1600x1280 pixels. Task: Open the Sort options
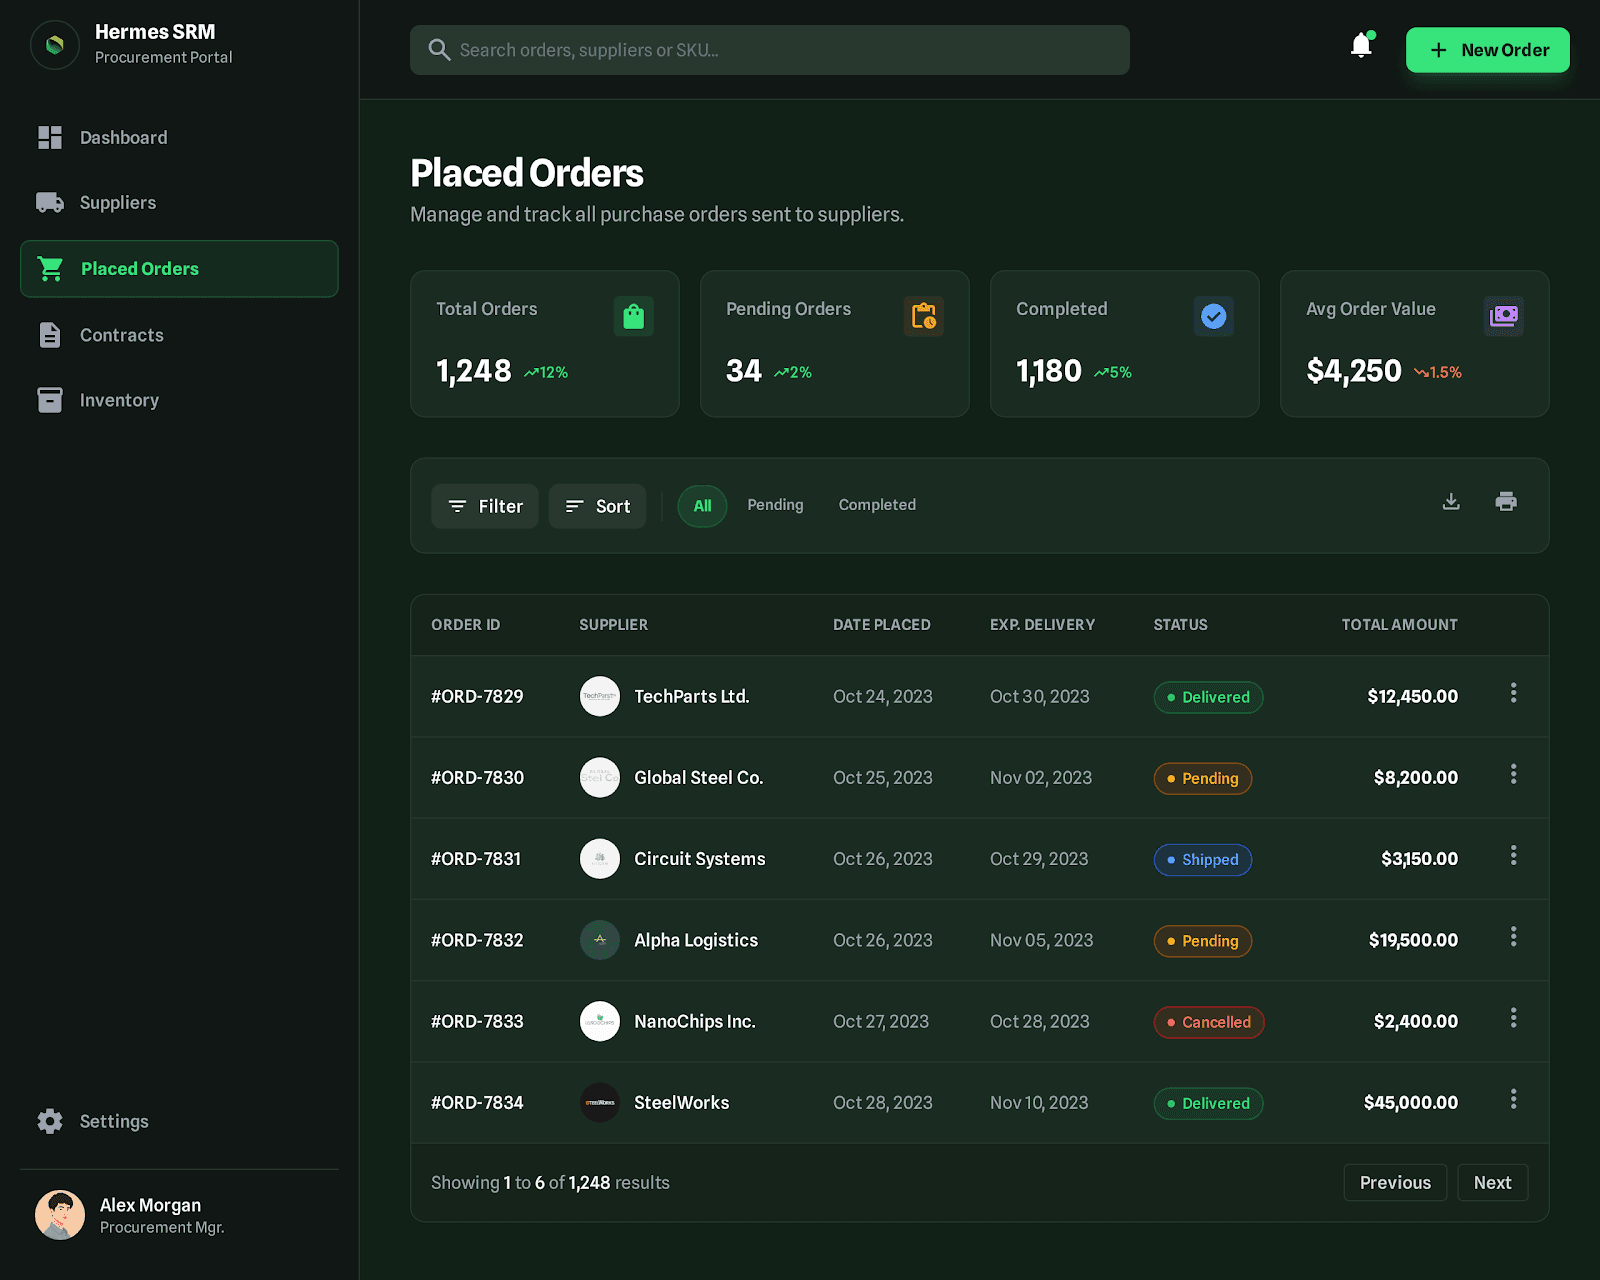click(x=597, y=506)
